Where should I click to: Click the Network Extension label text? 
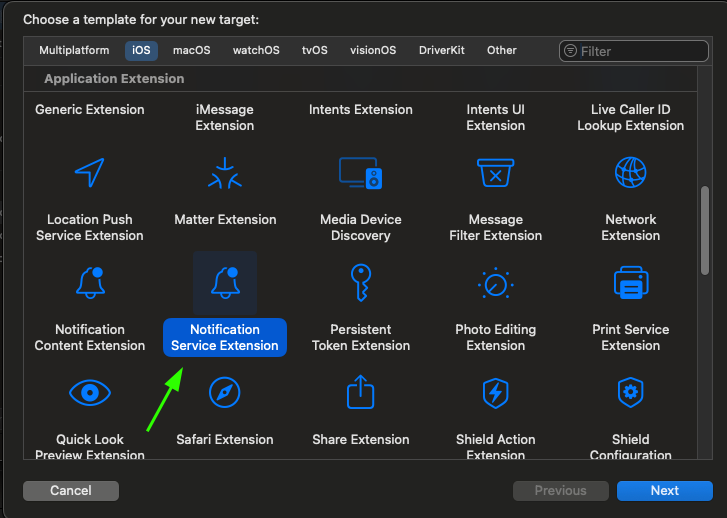(631, 227)
